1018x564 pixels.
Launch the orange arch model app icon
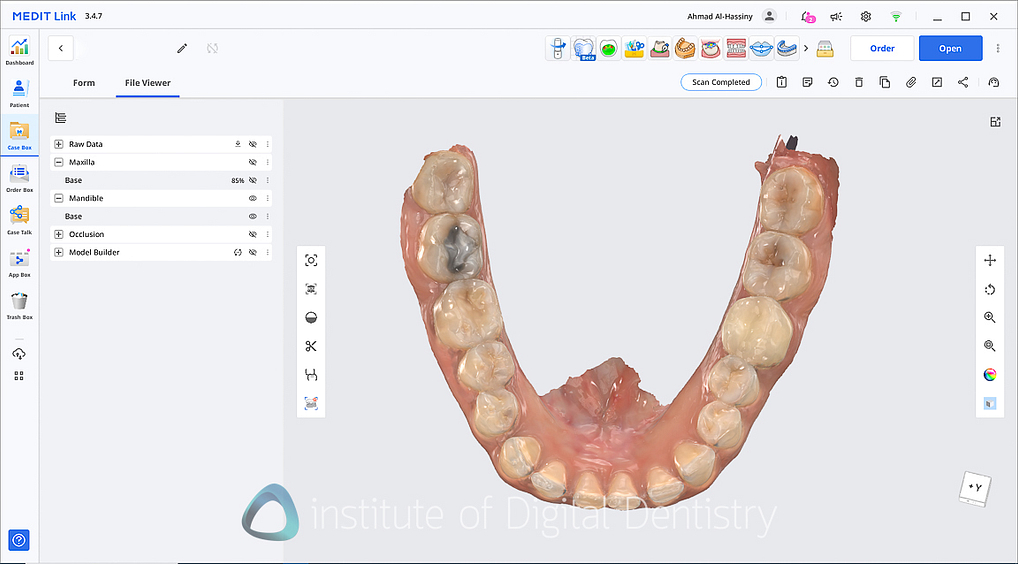tap(685, 49)
